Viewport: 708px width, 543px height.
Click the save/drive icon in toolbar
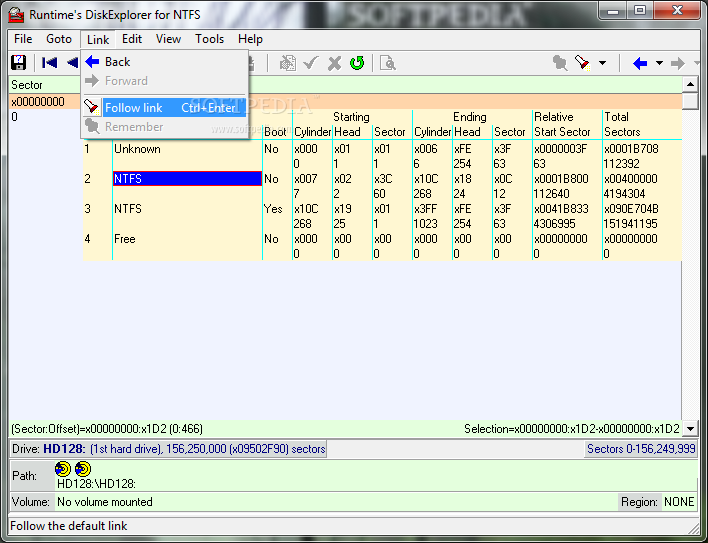point(19,63)
